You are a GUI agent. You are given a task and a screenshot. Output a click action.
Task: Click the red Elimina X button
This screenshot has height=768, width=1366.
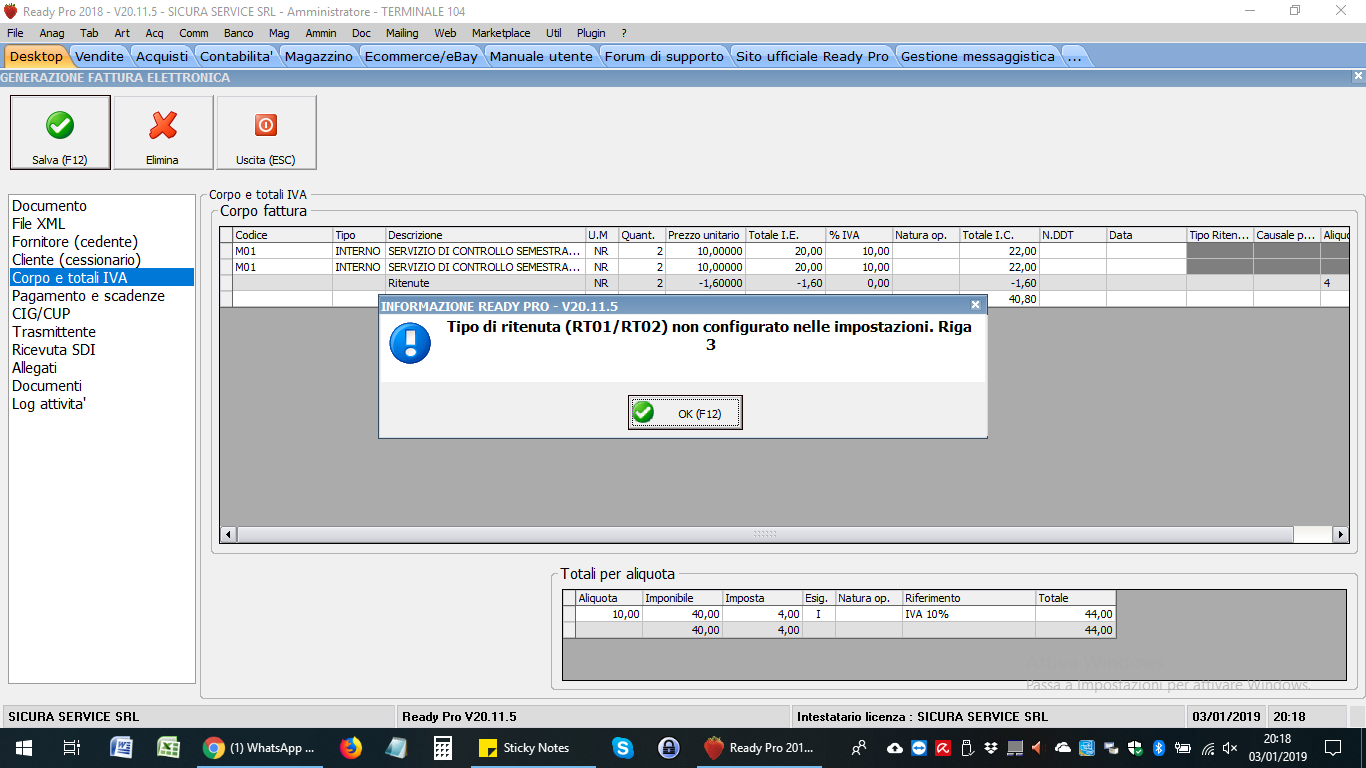(x=163, y=133)
